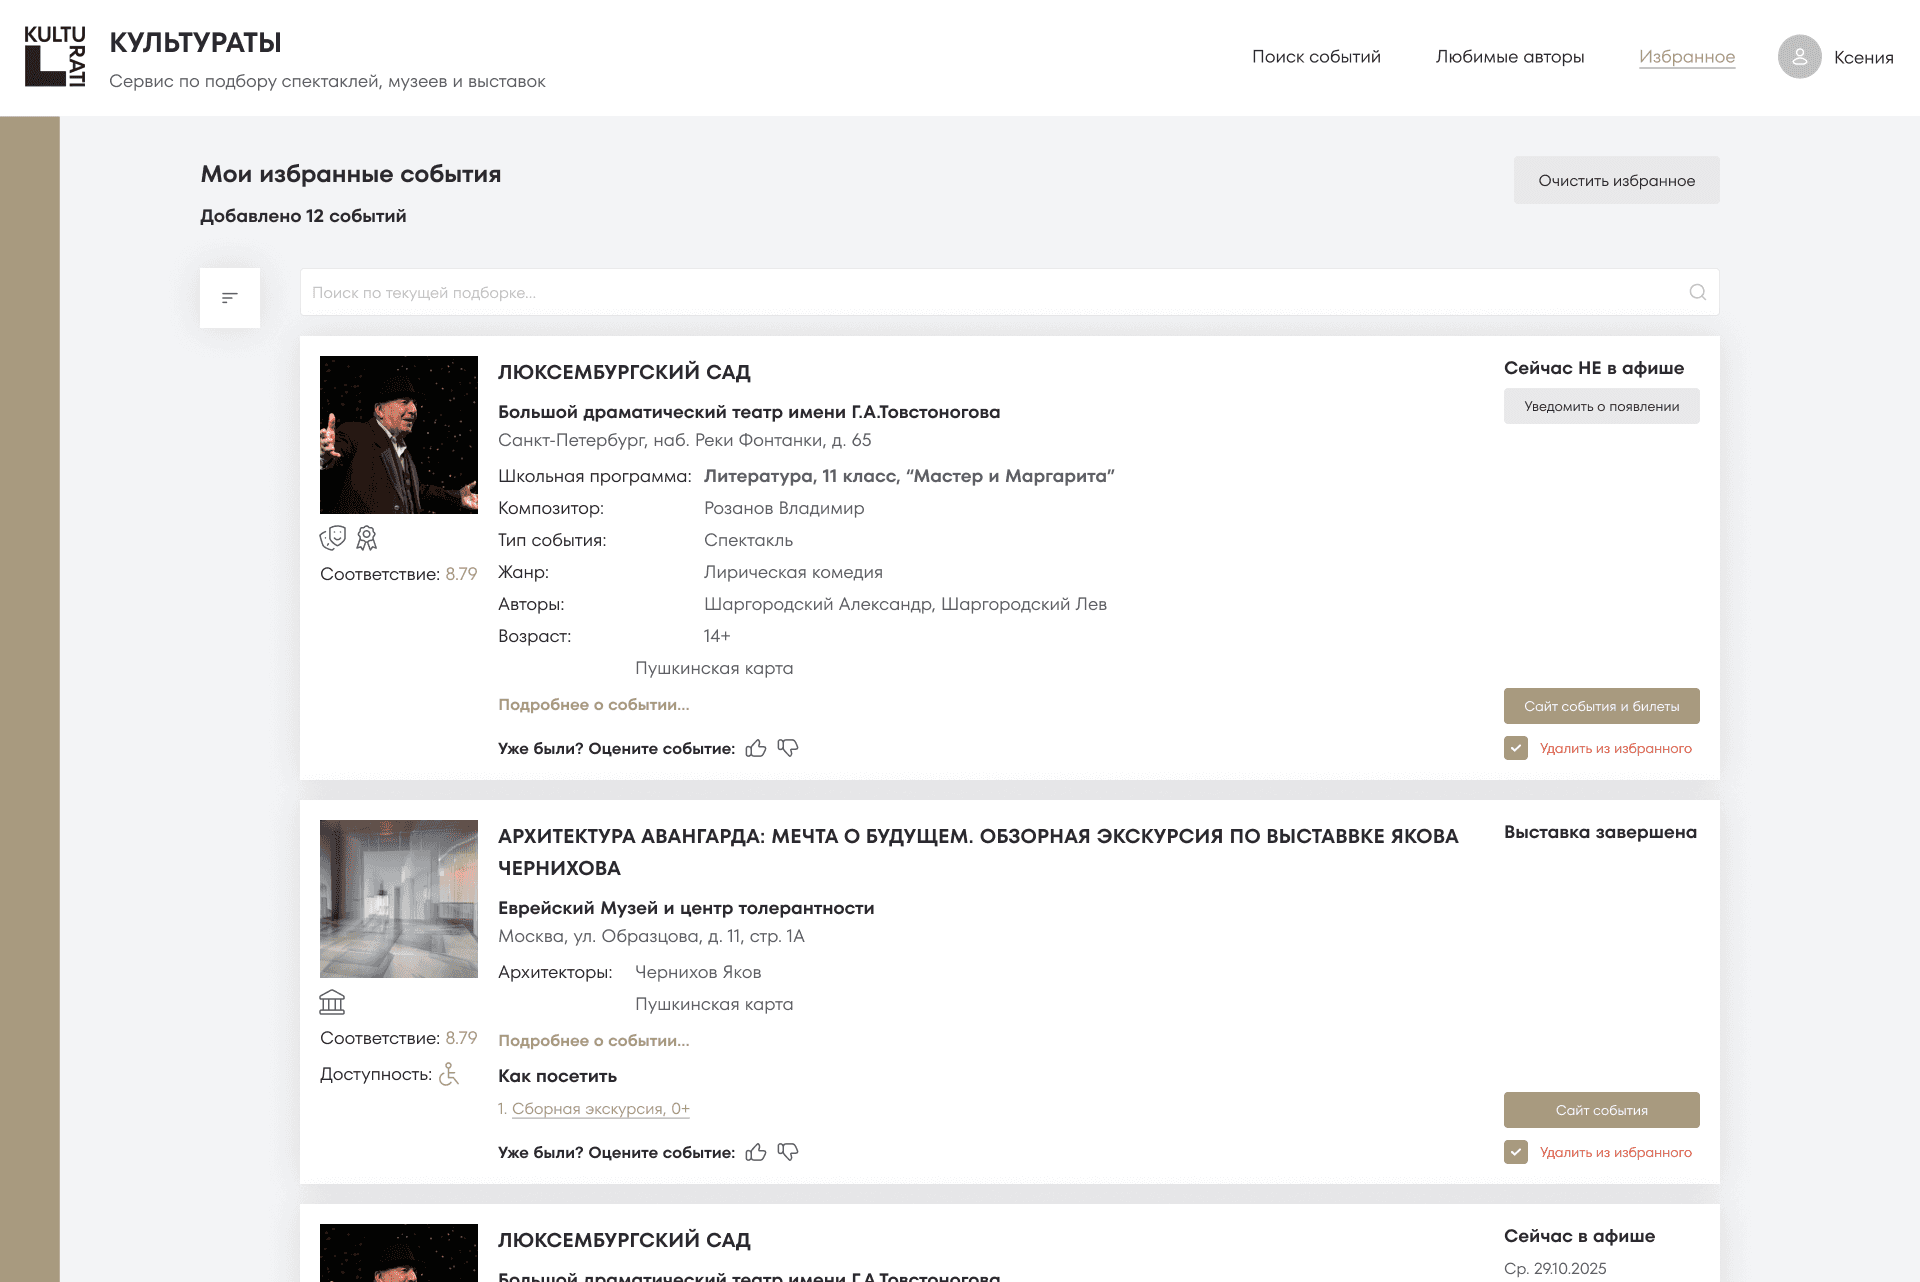This screenshot has width=1920, height=1282.
Task: Go to Любимые авторы page
Action: [x=1509, y=57]
